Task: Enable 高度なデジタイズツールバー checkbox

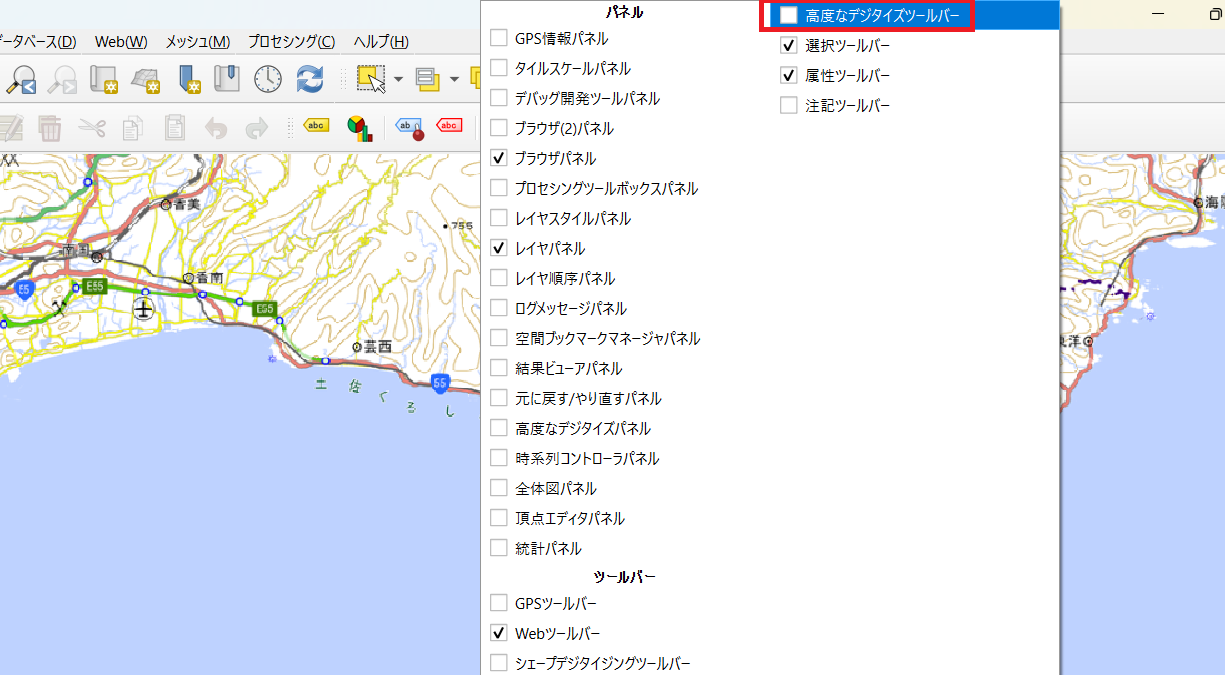Action: tap(789, 15)
